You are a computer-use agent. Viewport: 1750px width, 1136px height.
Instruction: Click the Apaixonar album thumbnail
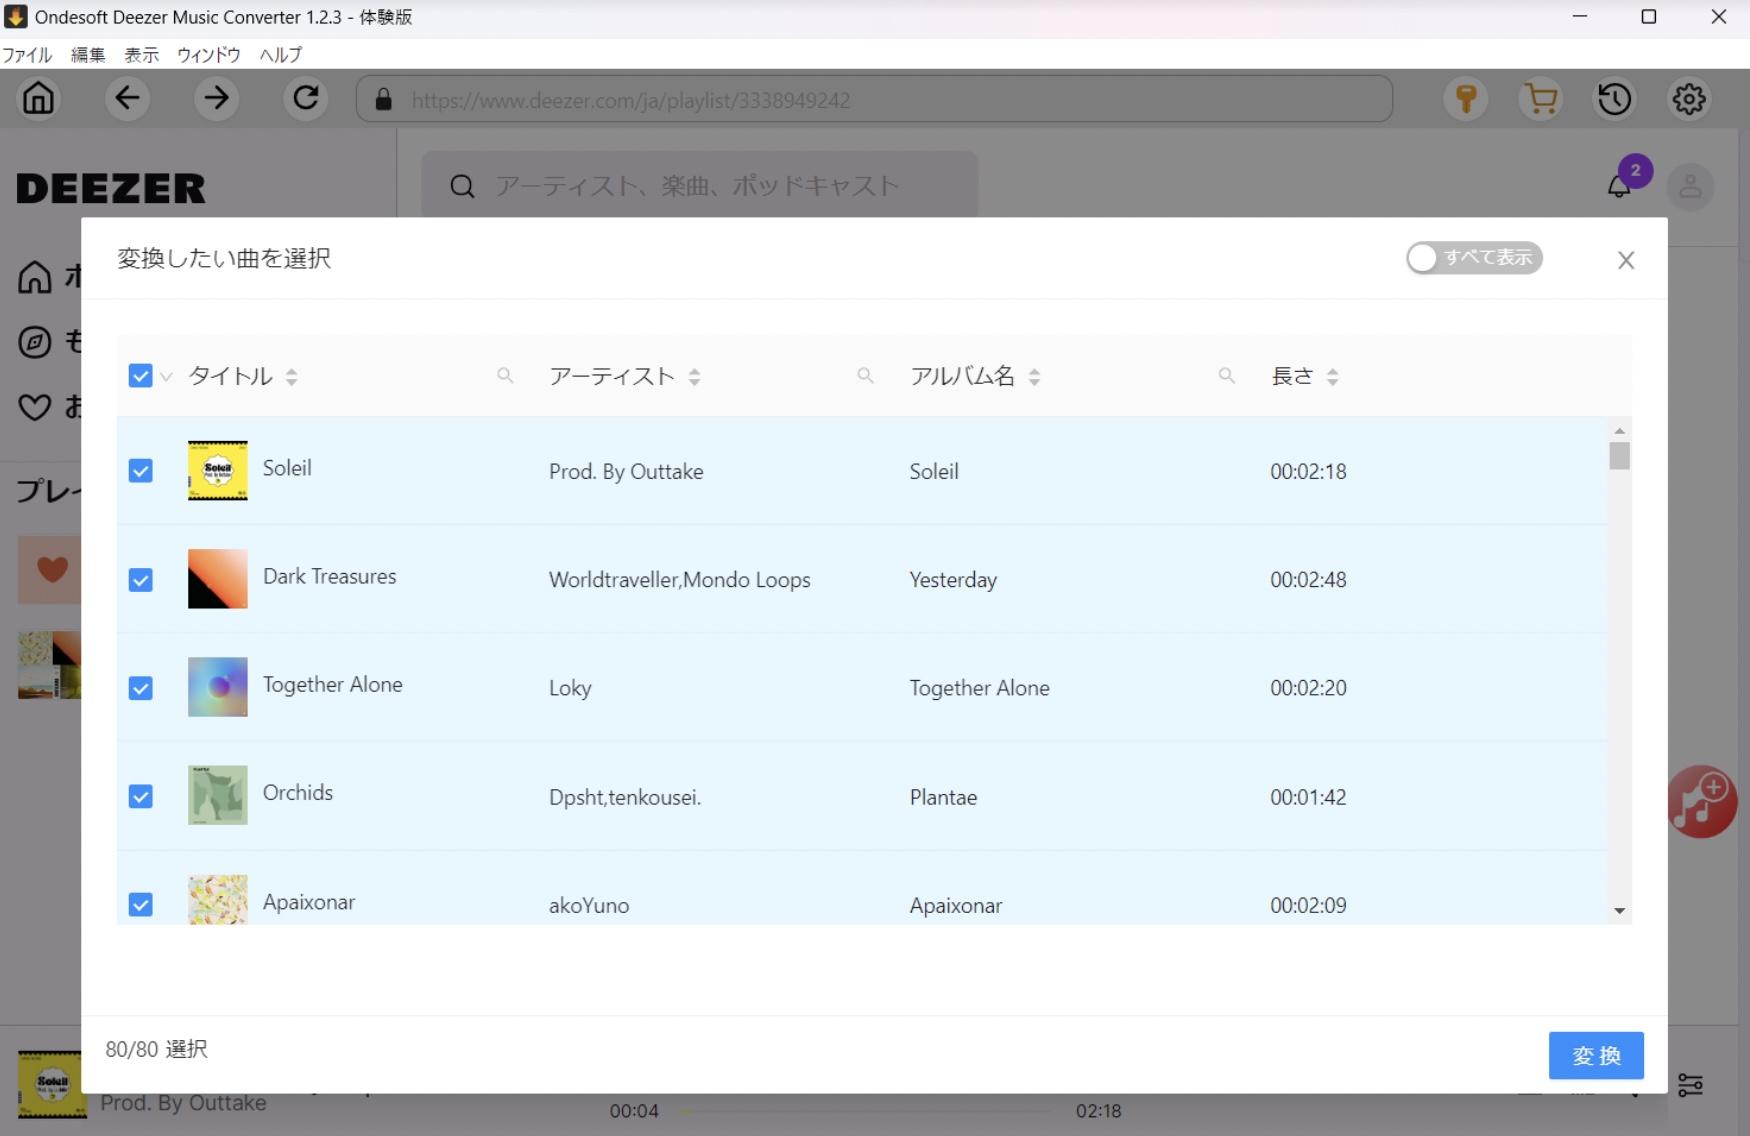pyautogui.click(x=217, y=899)
